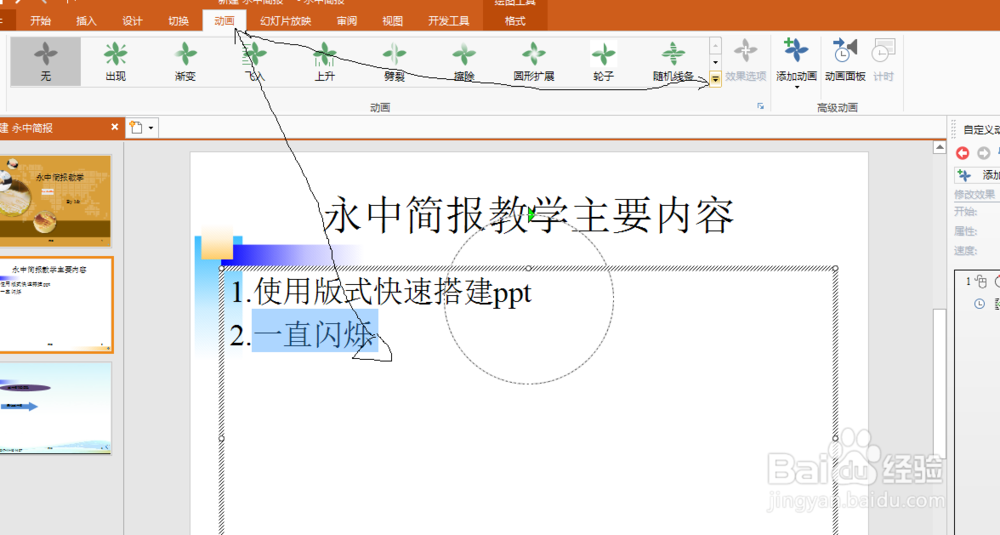Image resolution: width=1000 pixels, height=535 pixels.
Task: Apply the 擦除 wipe animation
Action: [x=464, y=62]
